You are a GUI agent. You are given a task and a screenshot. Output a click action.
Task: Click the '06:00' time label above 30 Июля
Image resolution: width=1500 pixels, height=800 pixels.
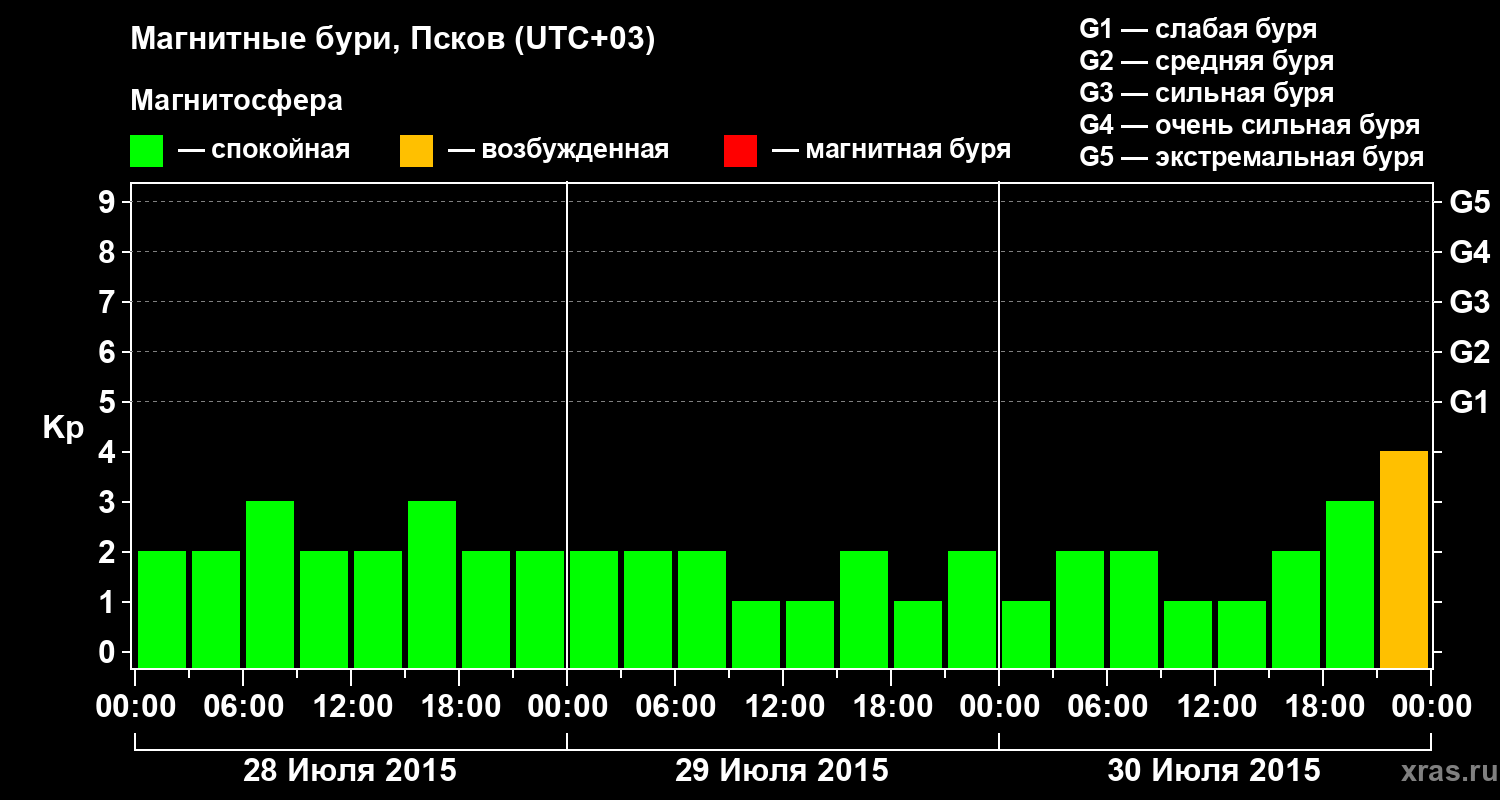pos(1108,707)
